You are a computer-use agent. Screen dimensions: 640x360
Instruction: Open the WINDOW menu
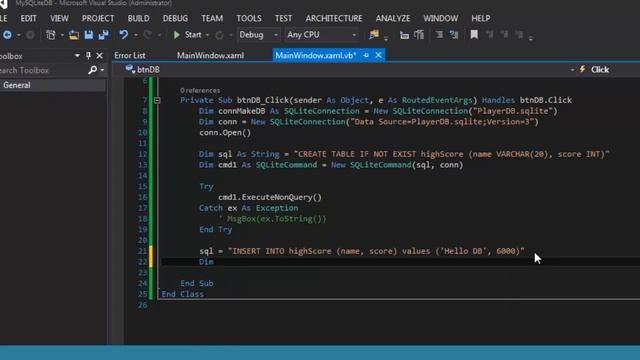(440, 18)
